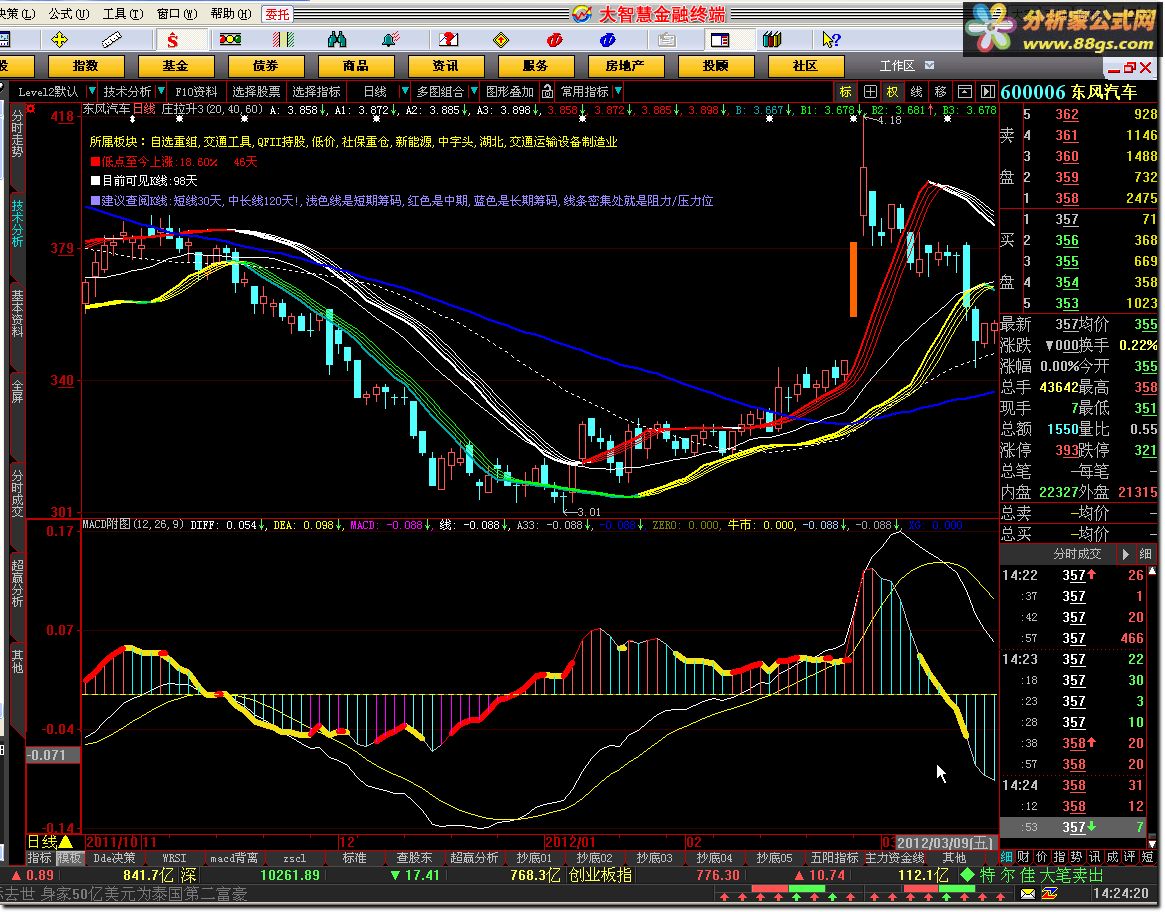Image resolution: width=1165 pixels, height=912 pixels.
Task: Expand the 技术分析 dropdown arrow
Action: point(161,91)
